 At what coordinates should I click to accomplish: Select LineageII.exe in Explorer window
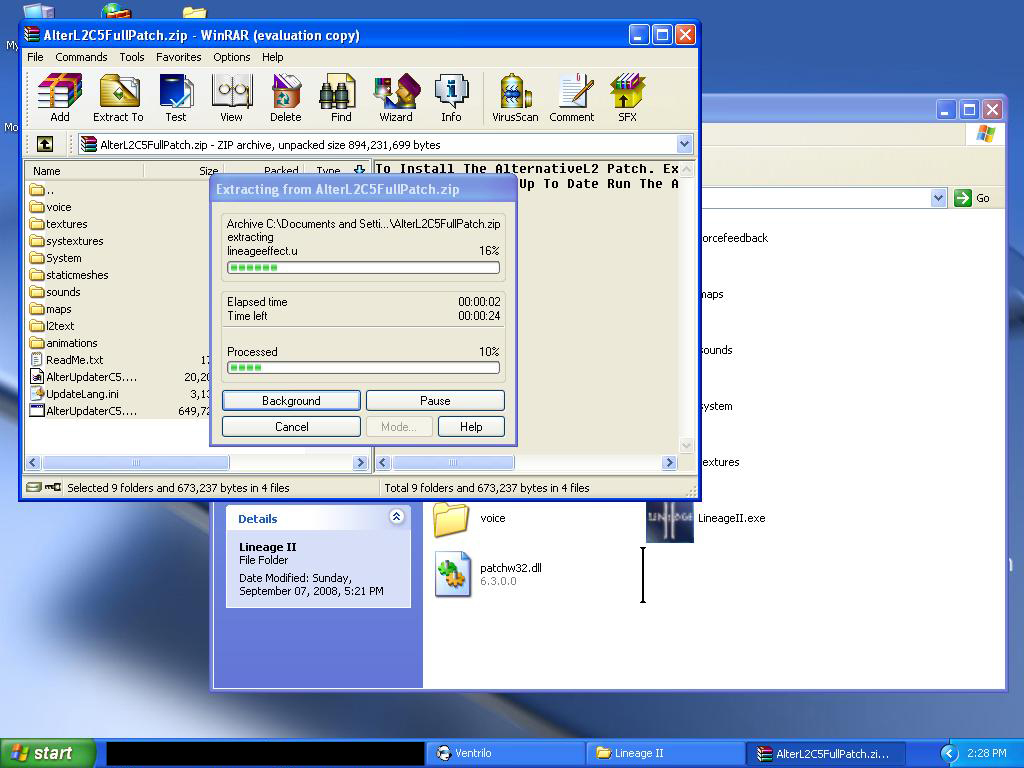[705, 520]
